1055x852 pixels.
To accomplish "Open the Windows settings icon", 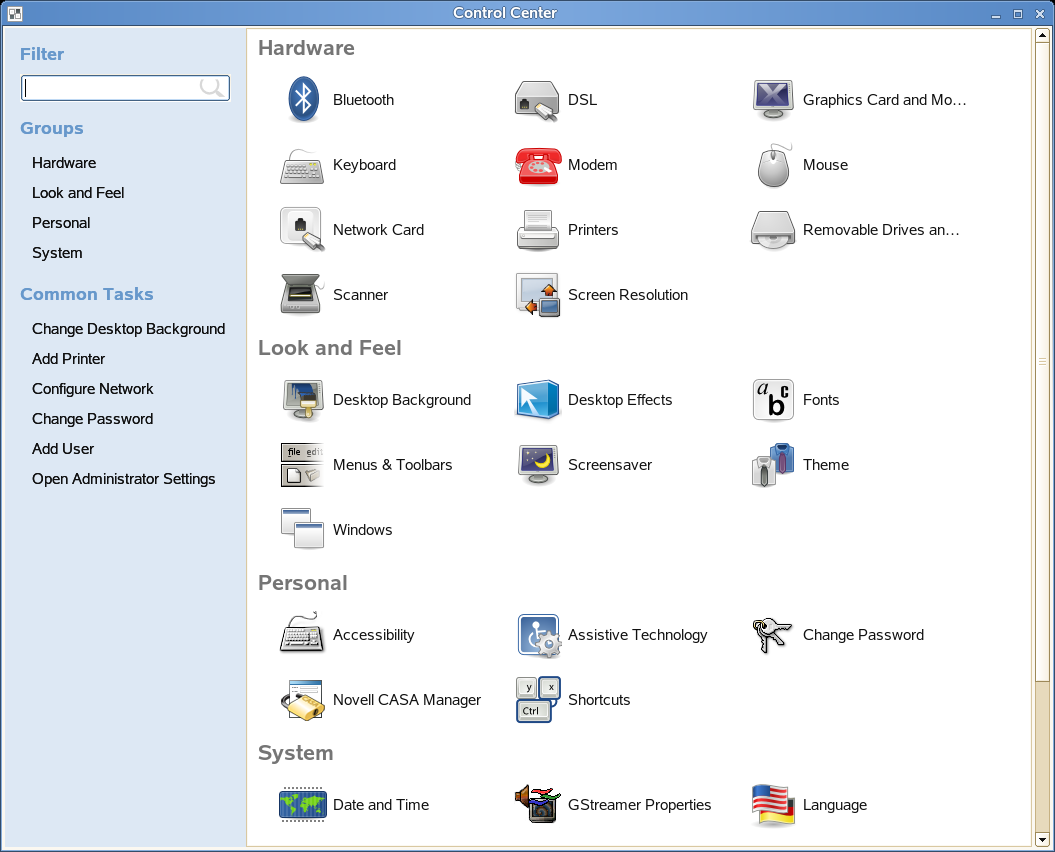I will click(x=302, y=528).
